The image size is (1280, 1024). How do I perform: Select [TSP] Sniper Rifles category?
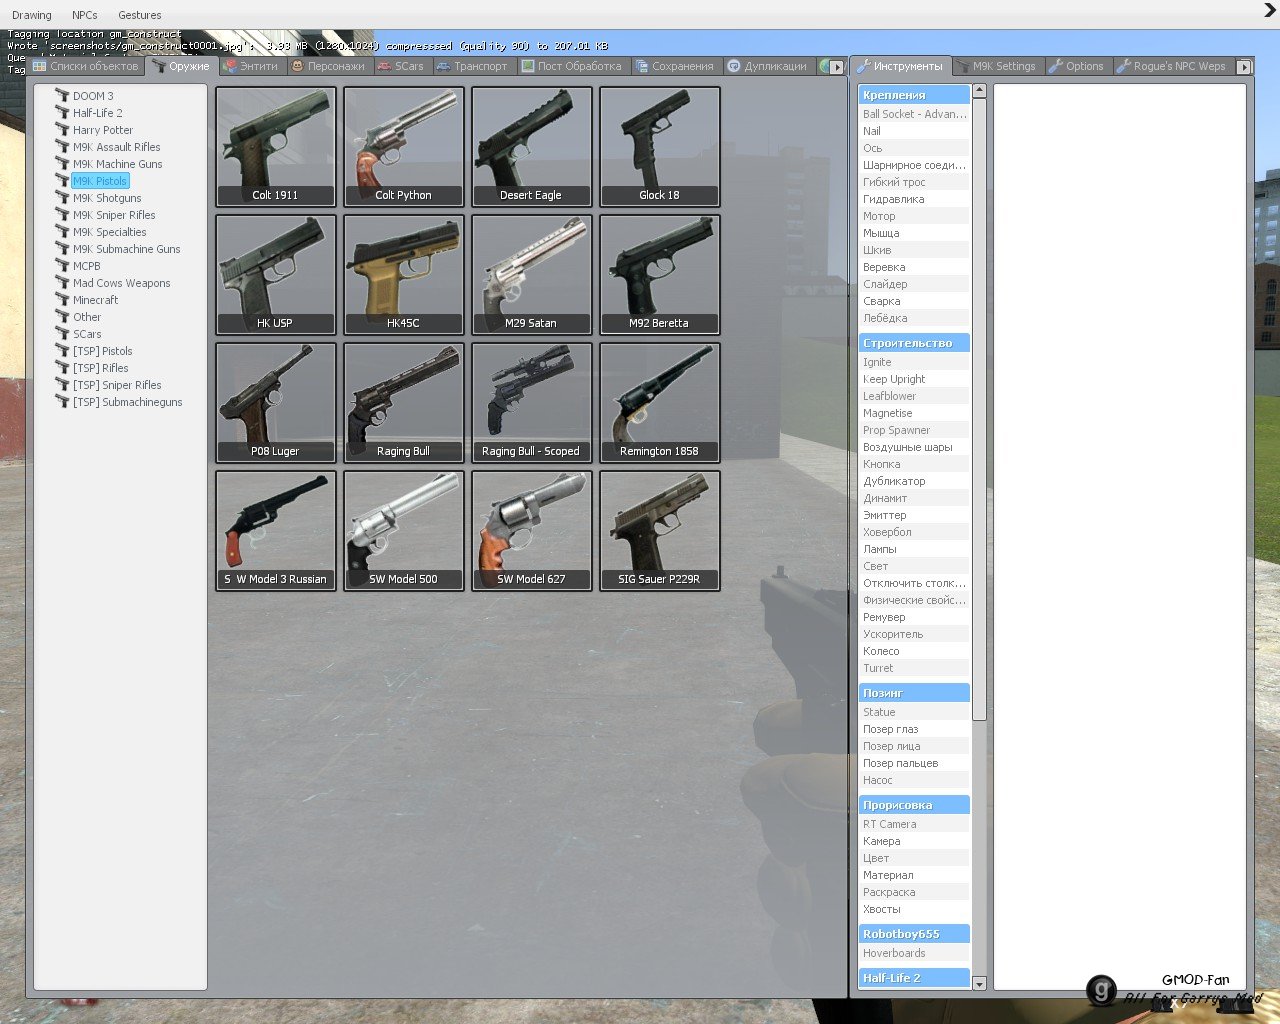(x=117, y=385)
